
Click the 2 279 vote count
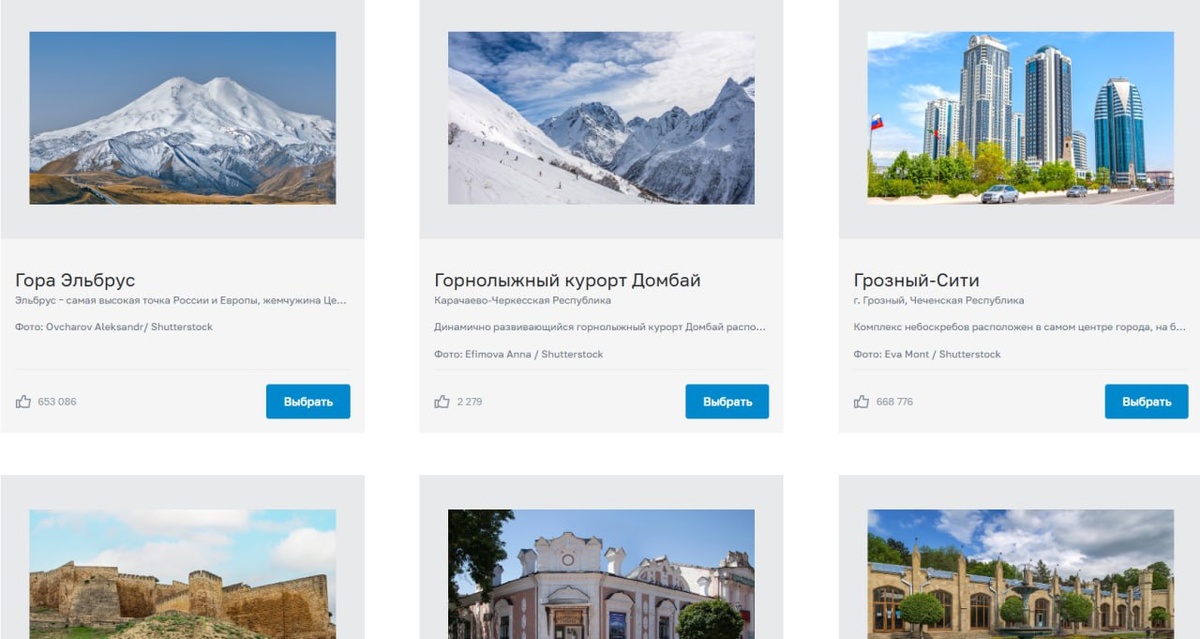click(470, 402)
